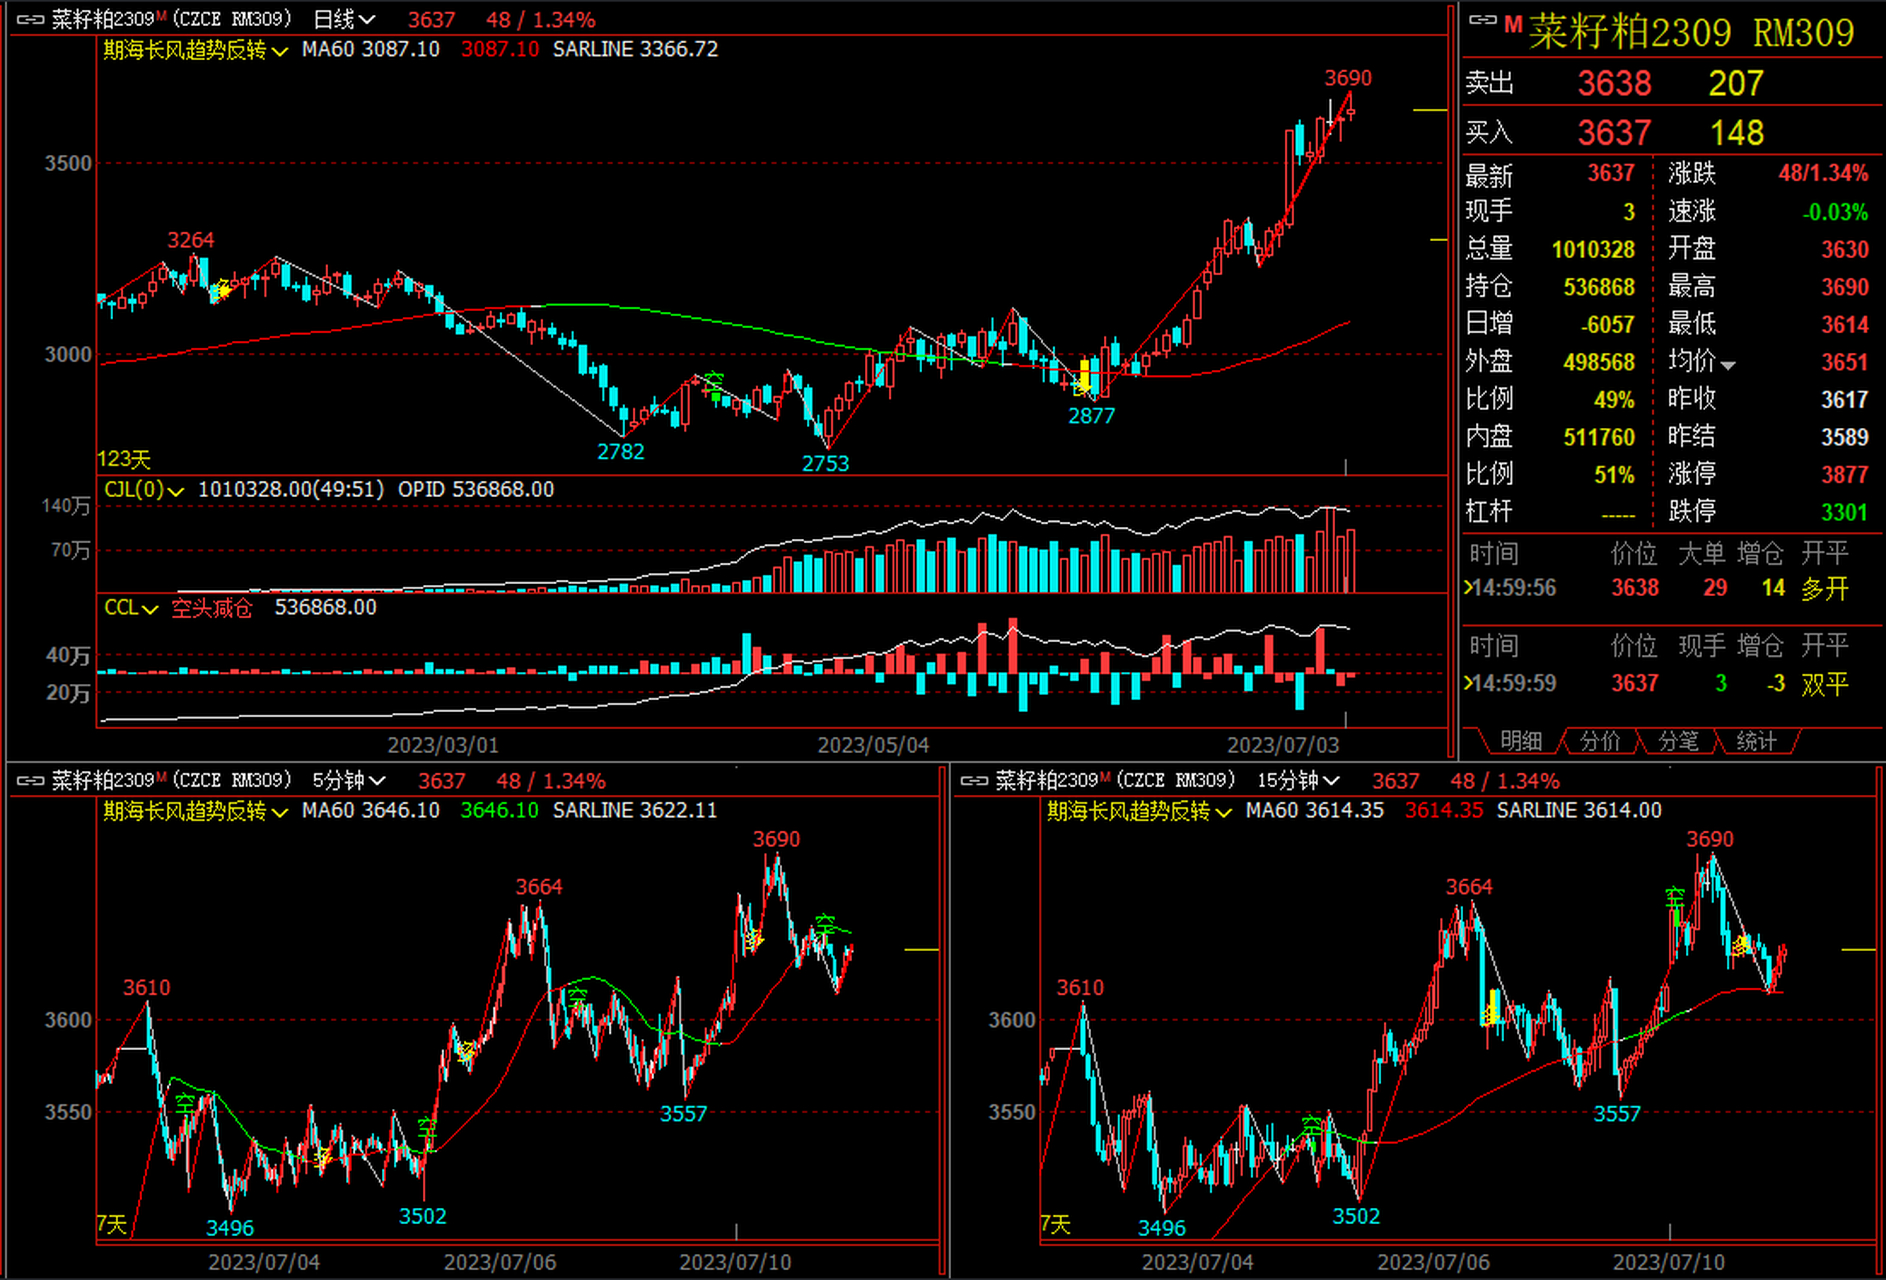Click the 2877 low label on daily chart
1886x1280 pixels.
click(1091, 416)
